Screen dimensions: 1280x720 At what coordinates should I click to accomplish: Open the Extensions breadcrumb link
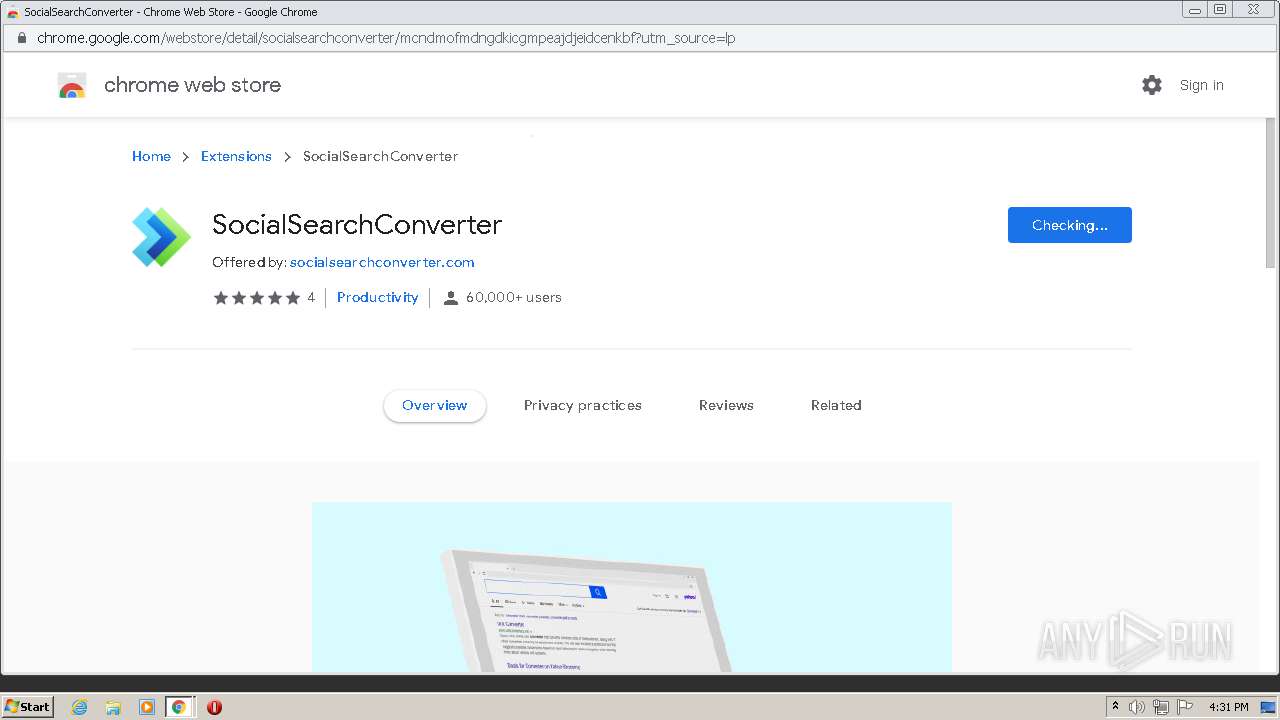[236, 156]
